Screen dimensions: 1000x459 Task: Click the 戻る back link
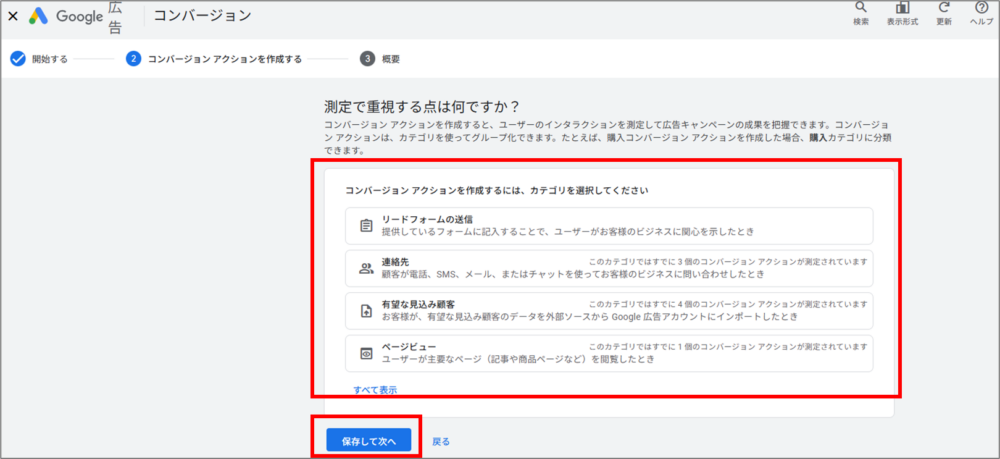(x=441, y=440)
